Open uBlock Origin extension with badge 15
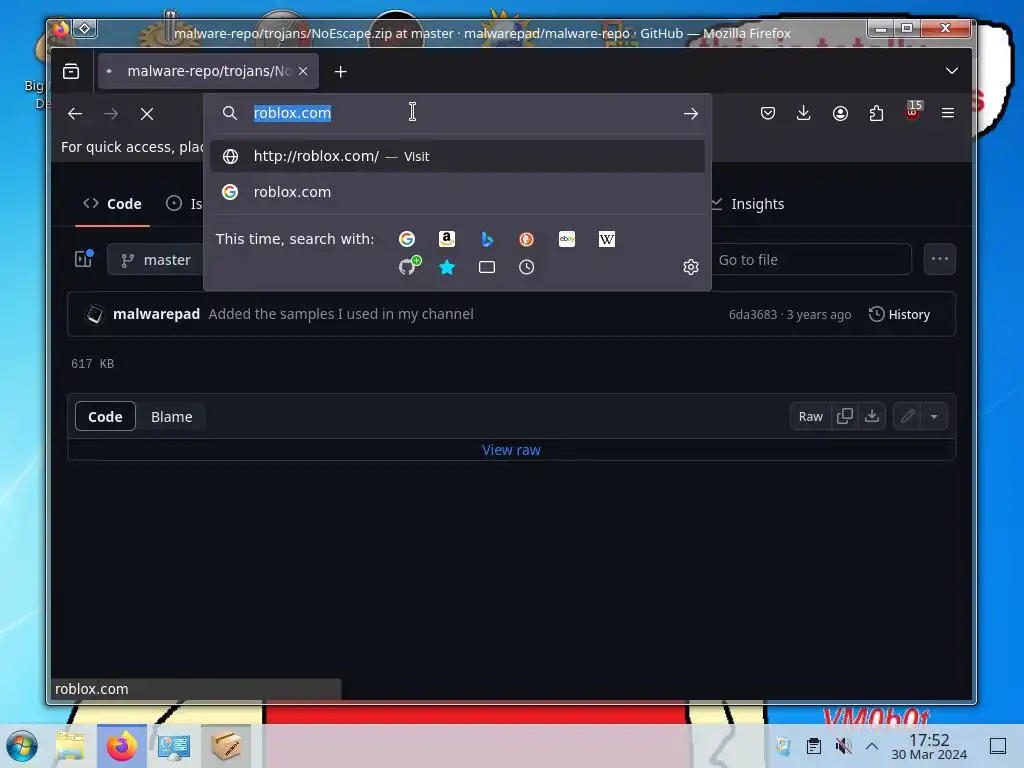The height and width of the screenshot is (768, 1024). coord(912,112)
